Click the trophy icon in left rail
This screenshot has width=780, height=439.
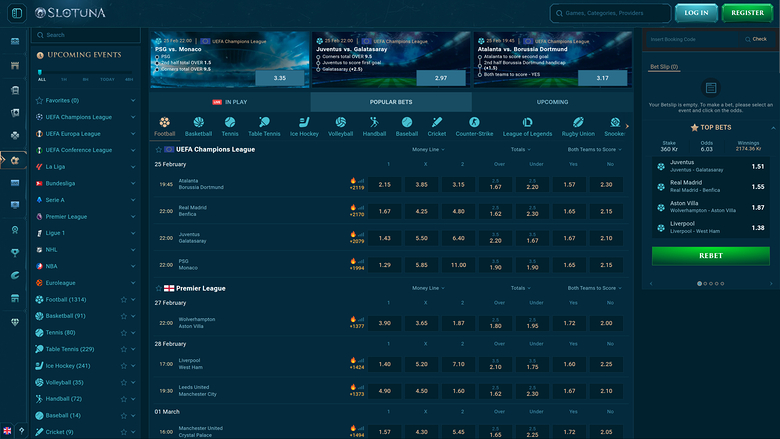point(15,253)
